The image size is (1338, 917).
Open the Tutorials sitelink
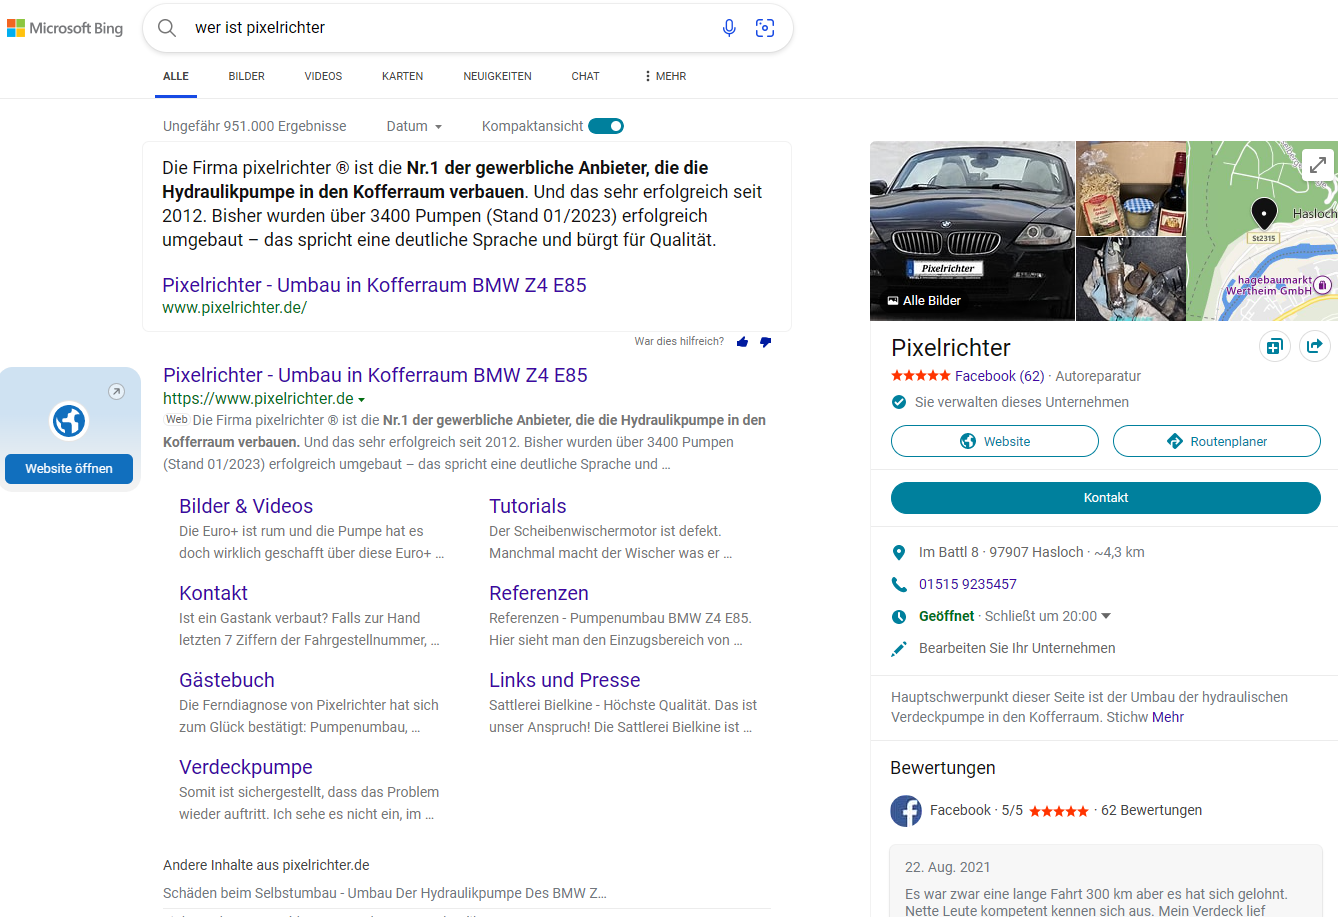pyautogui.click(x=528, y=506)
